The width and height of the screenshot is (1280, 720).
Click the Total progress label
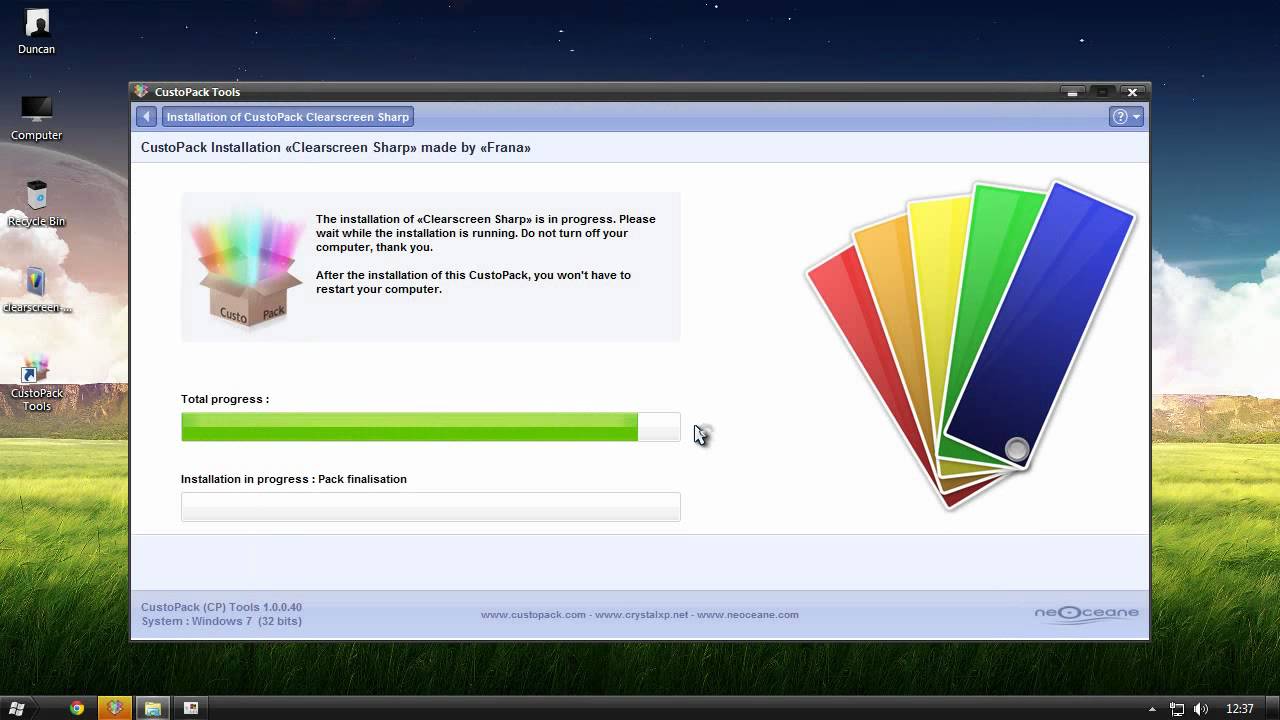click(225, 399)
